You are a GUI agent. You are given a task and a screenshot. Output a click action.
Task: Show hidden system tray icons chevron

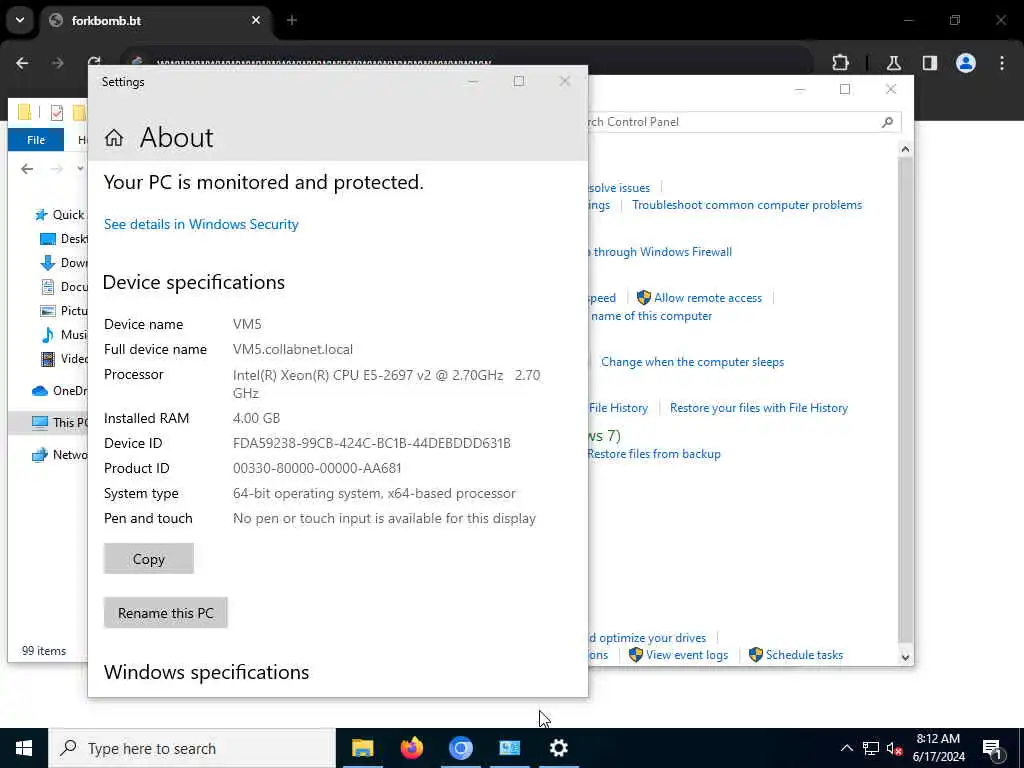(846, 748)
